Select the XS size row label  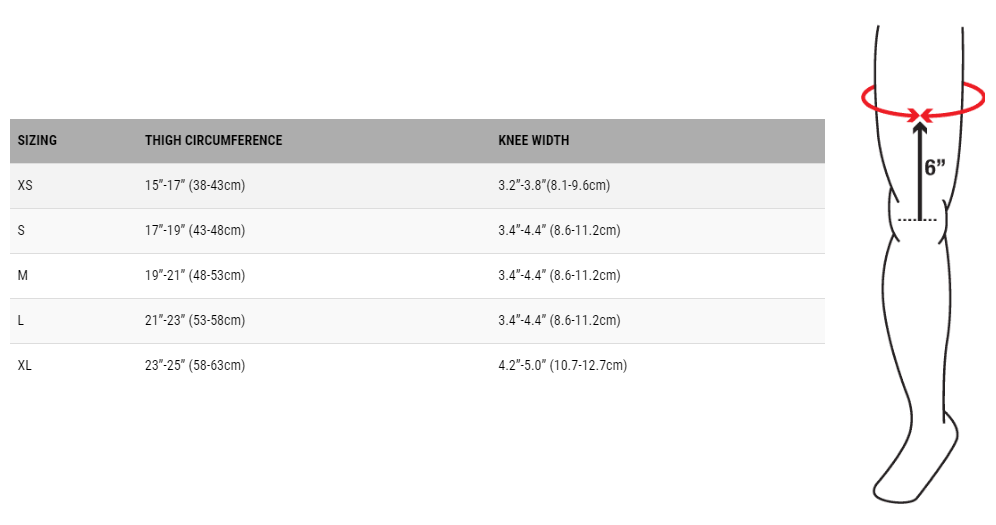point(26,186)
